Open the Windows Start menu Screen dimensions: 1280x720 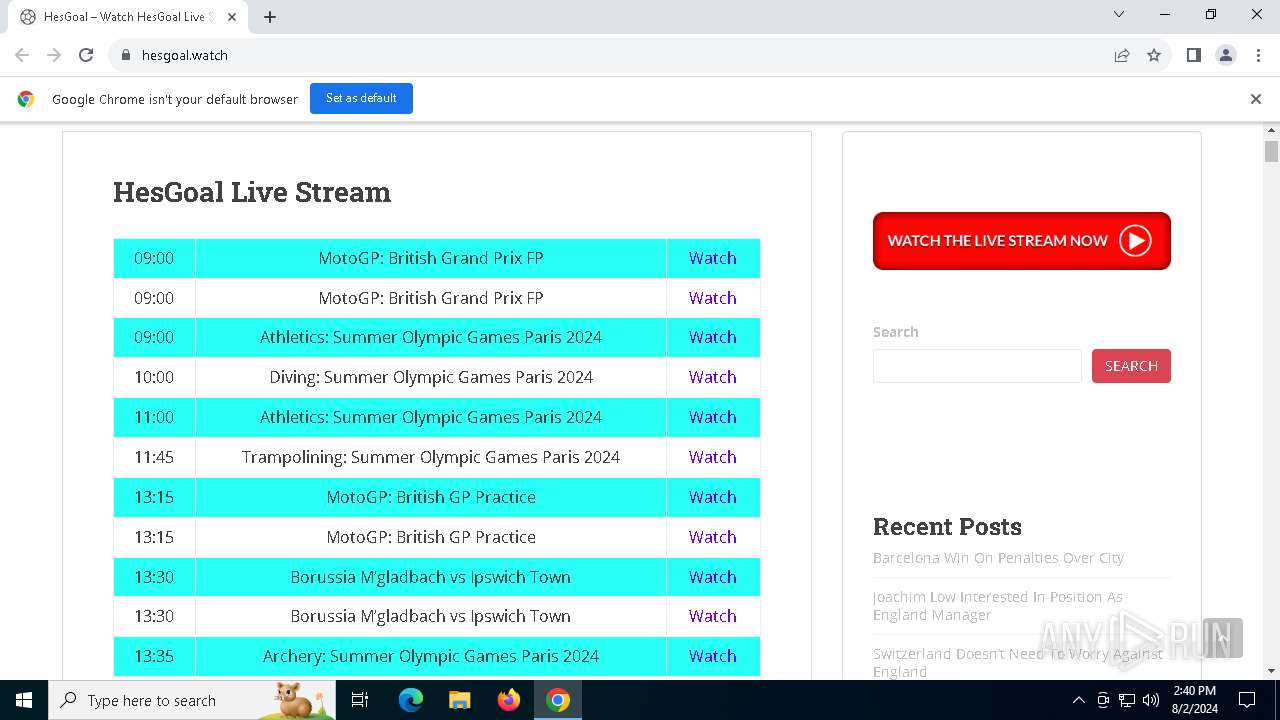(x=24, y=700)
